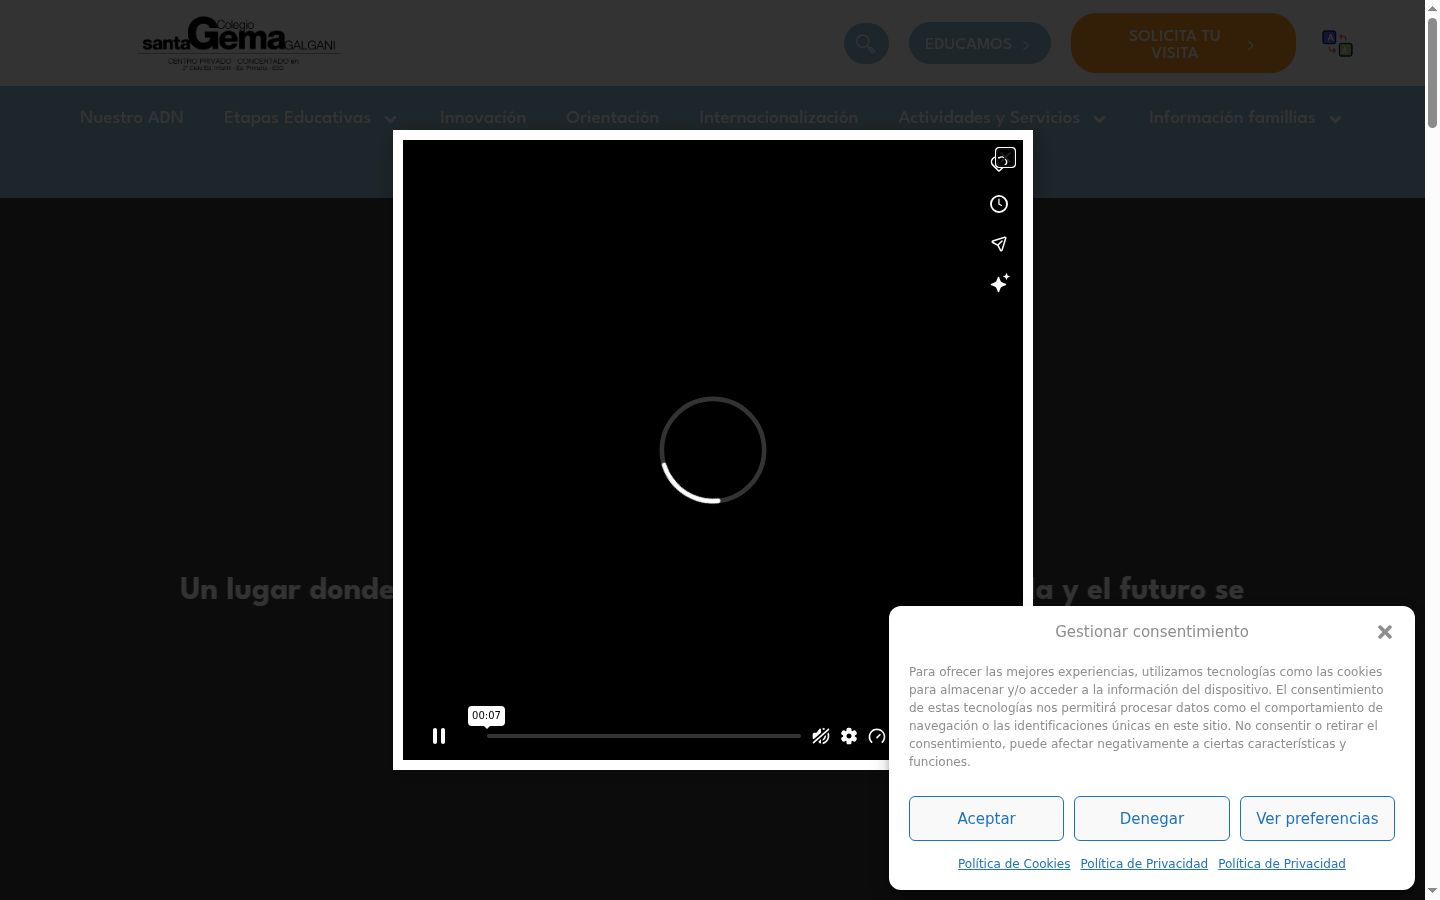Open the Nuestro ADN menu item
The width and height of the screenshot is (1440, 900).
pos(132,118)
